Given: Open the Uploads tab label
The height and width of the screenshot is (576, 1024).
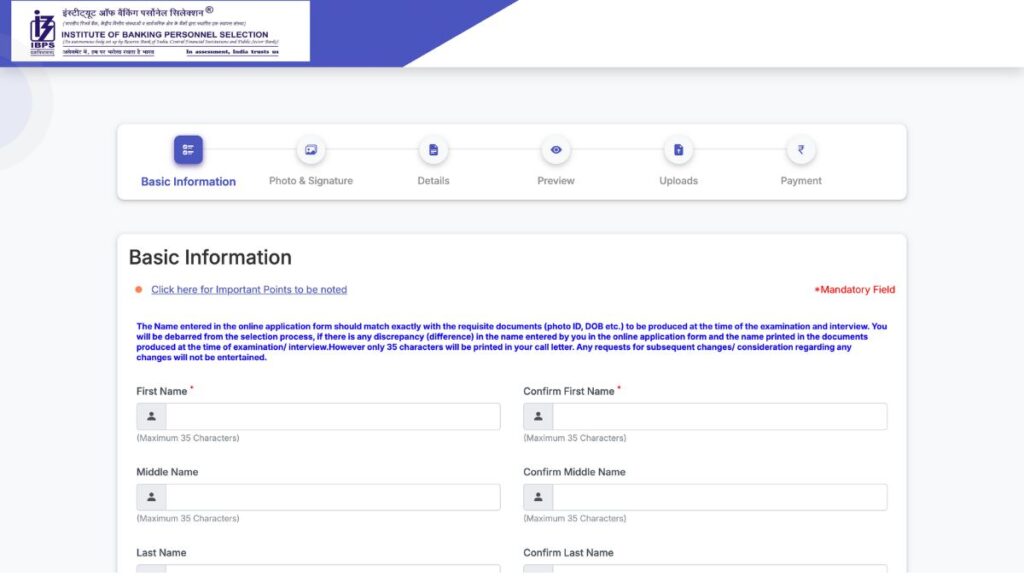Looking at the screenshot, I should tap(679, 181).
